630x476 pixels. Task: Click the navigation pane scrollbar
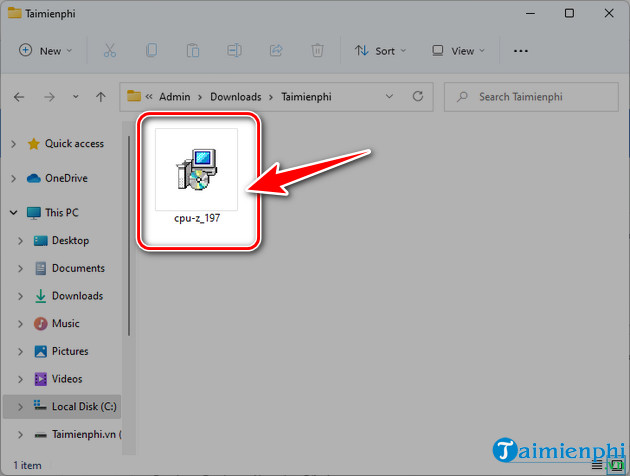(x=129, y=235)
